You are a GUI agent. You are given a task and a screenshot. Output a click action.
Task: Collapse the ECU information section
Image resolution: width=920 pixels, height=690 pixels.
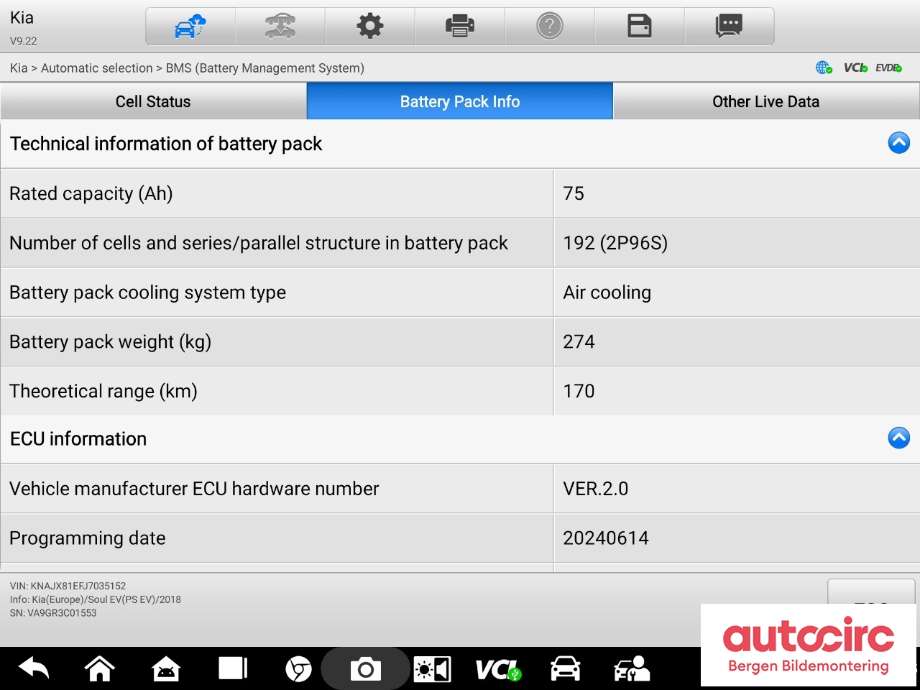898,438
